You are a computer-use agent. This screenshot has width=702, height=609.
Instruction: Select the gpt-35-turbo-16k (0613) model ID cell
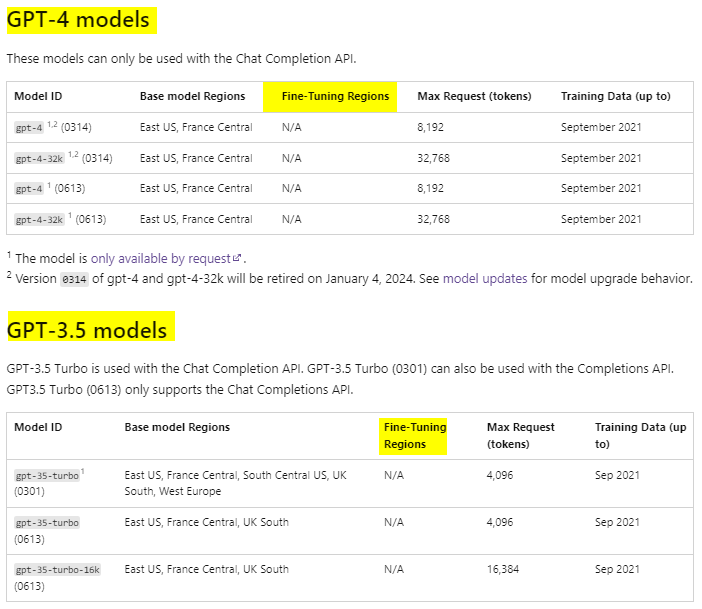57,578
